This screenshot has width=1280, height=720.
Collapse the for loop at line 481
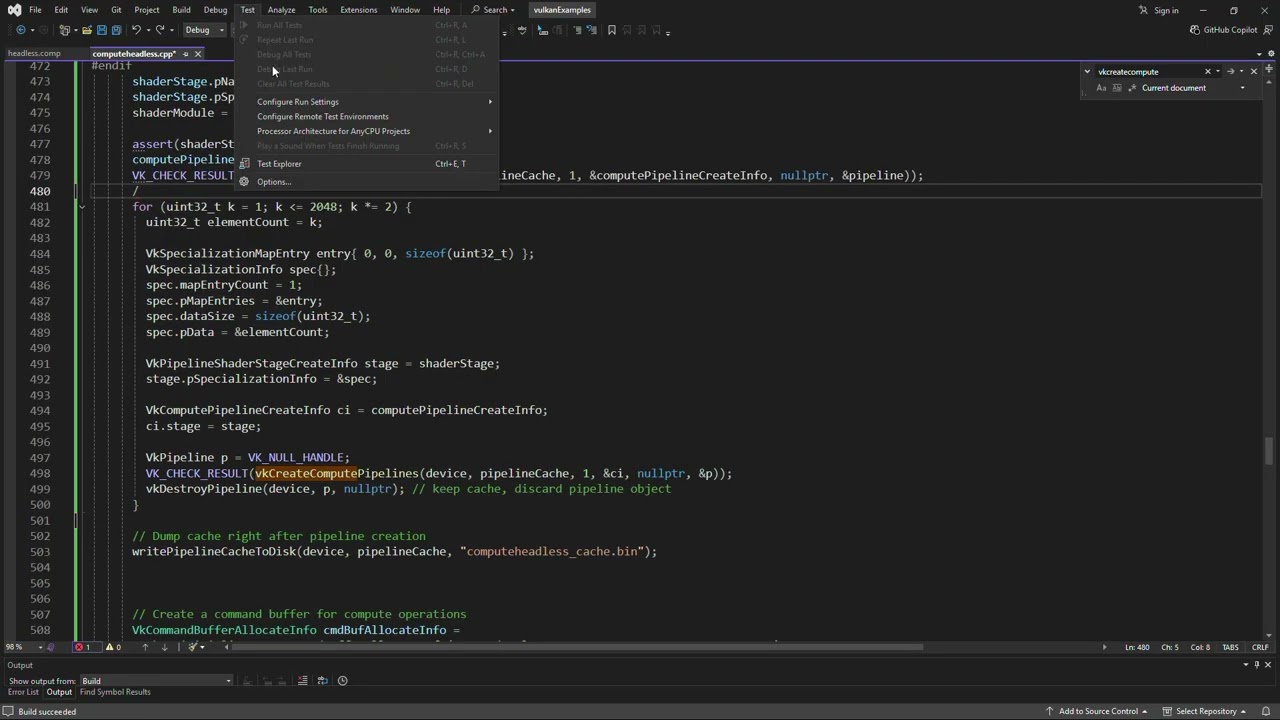pos(82,207)
